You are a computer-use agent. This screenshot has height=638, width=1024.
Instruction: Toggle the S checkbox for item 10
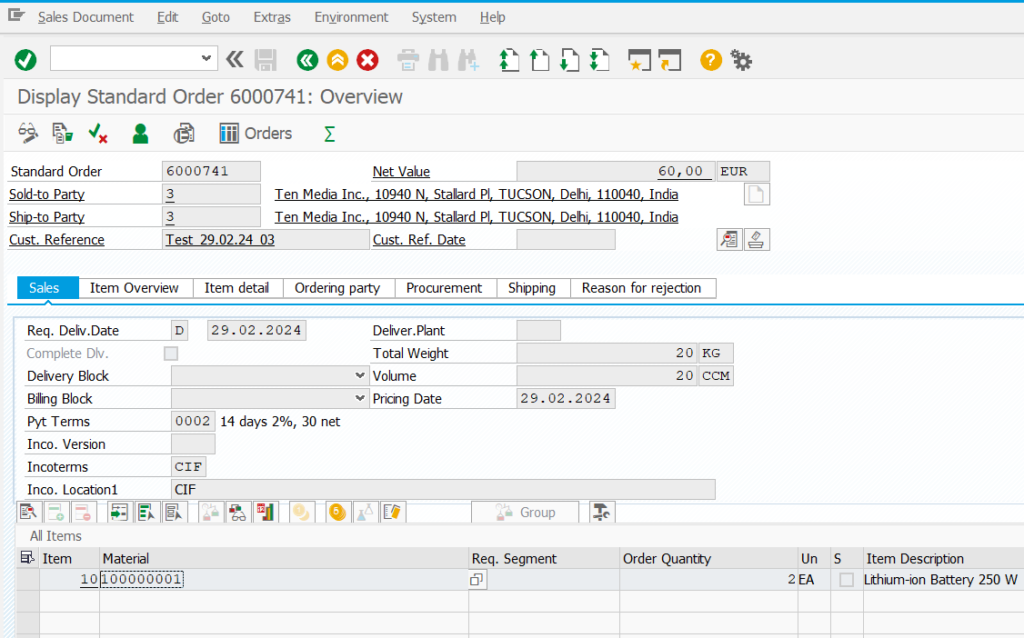847,580
